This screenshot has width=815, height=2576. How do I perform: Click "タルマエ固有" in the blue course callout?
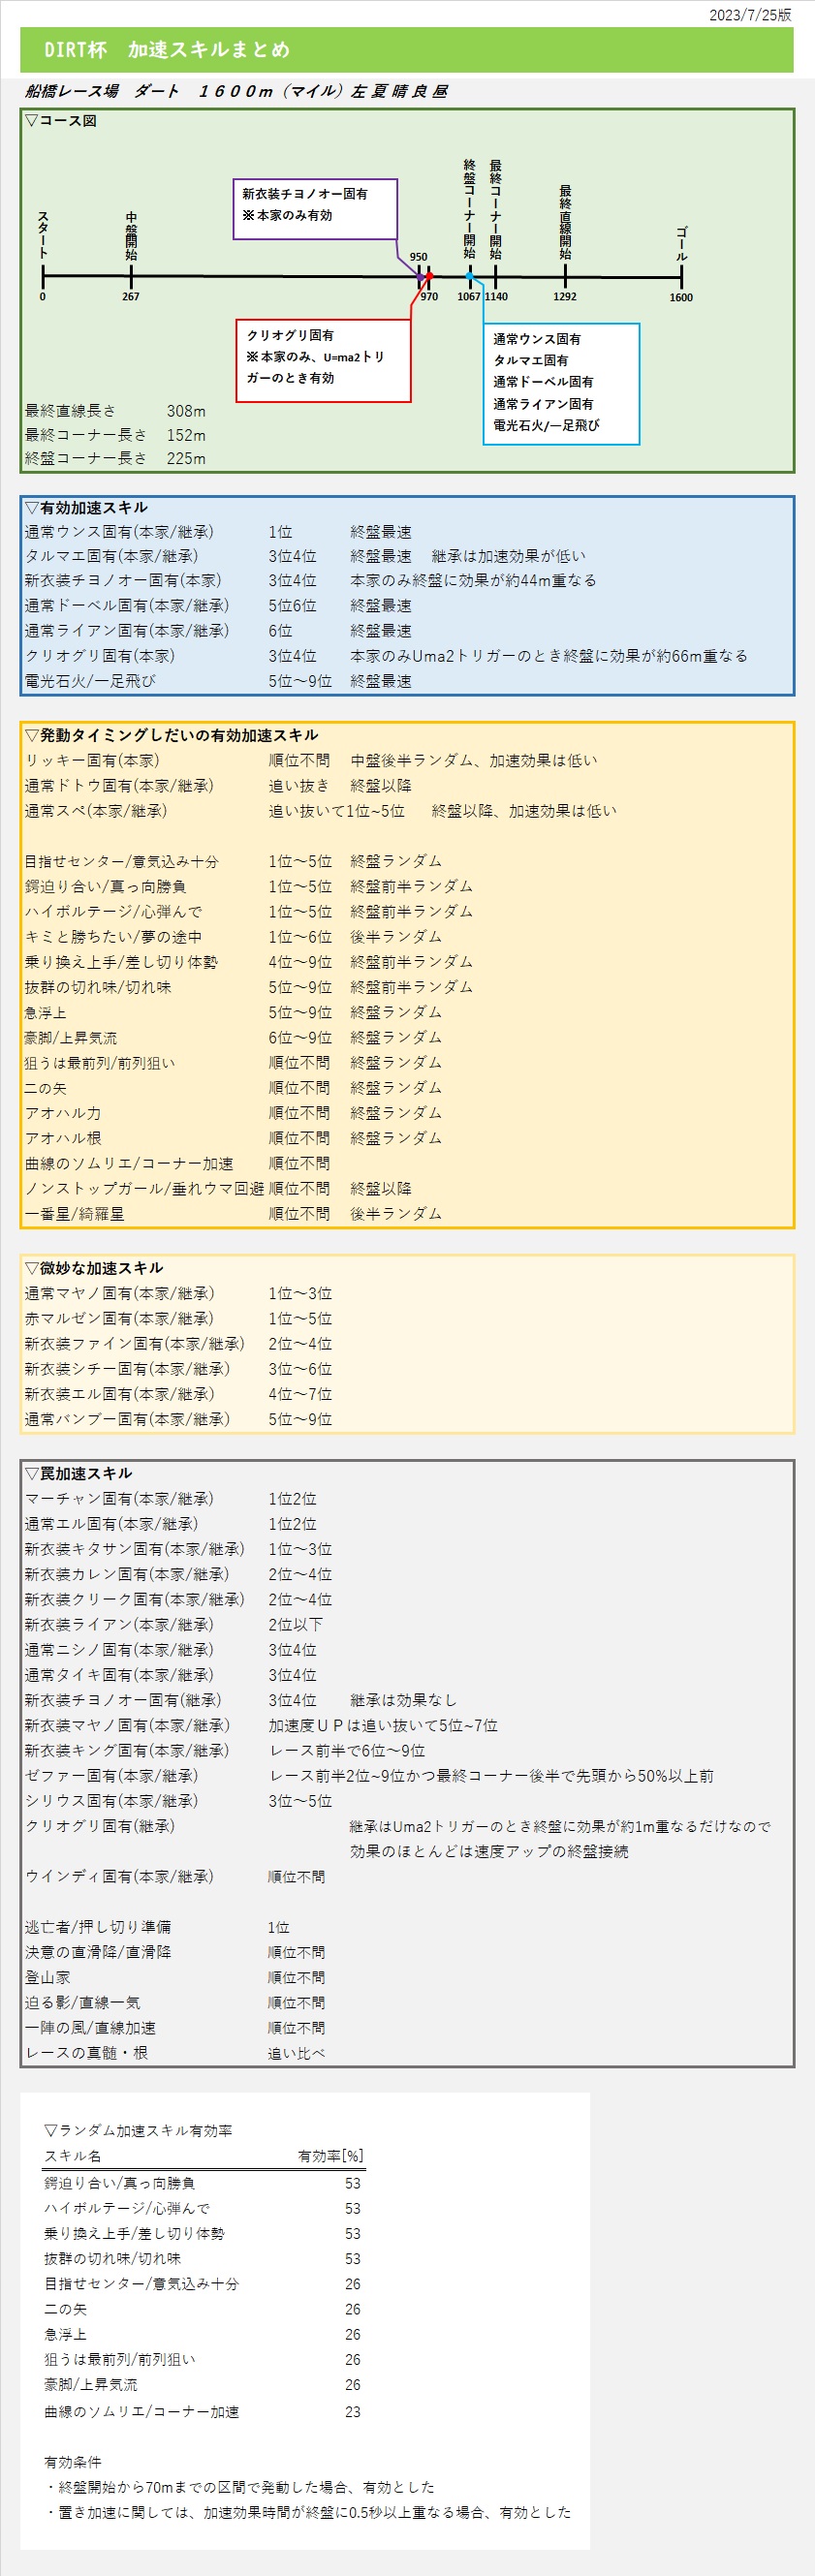[x=530, y=360]
